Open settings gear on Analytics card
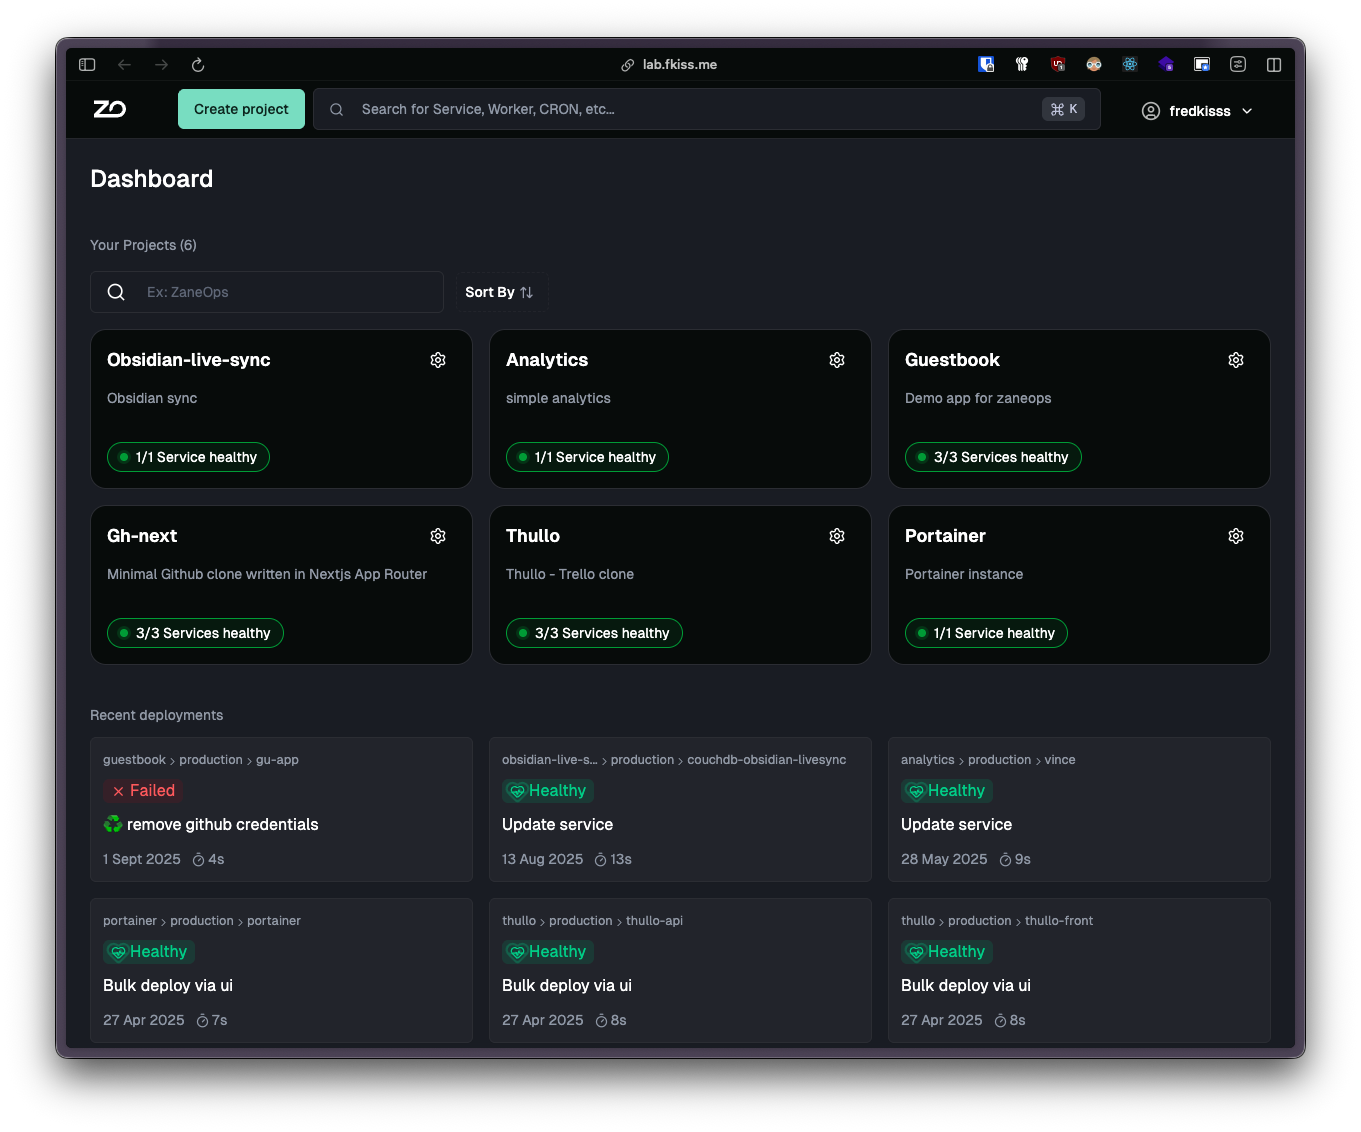This screenshot has width=1361, height=1132. click(x=837, y=360)
